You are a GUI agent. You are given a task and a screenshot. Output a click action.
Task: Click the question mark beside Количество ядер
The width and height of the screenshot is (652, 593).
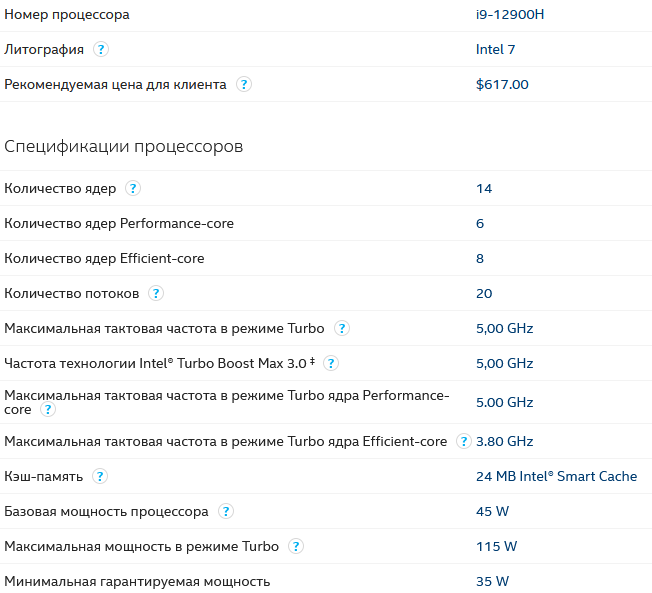[x=133, y=188]
